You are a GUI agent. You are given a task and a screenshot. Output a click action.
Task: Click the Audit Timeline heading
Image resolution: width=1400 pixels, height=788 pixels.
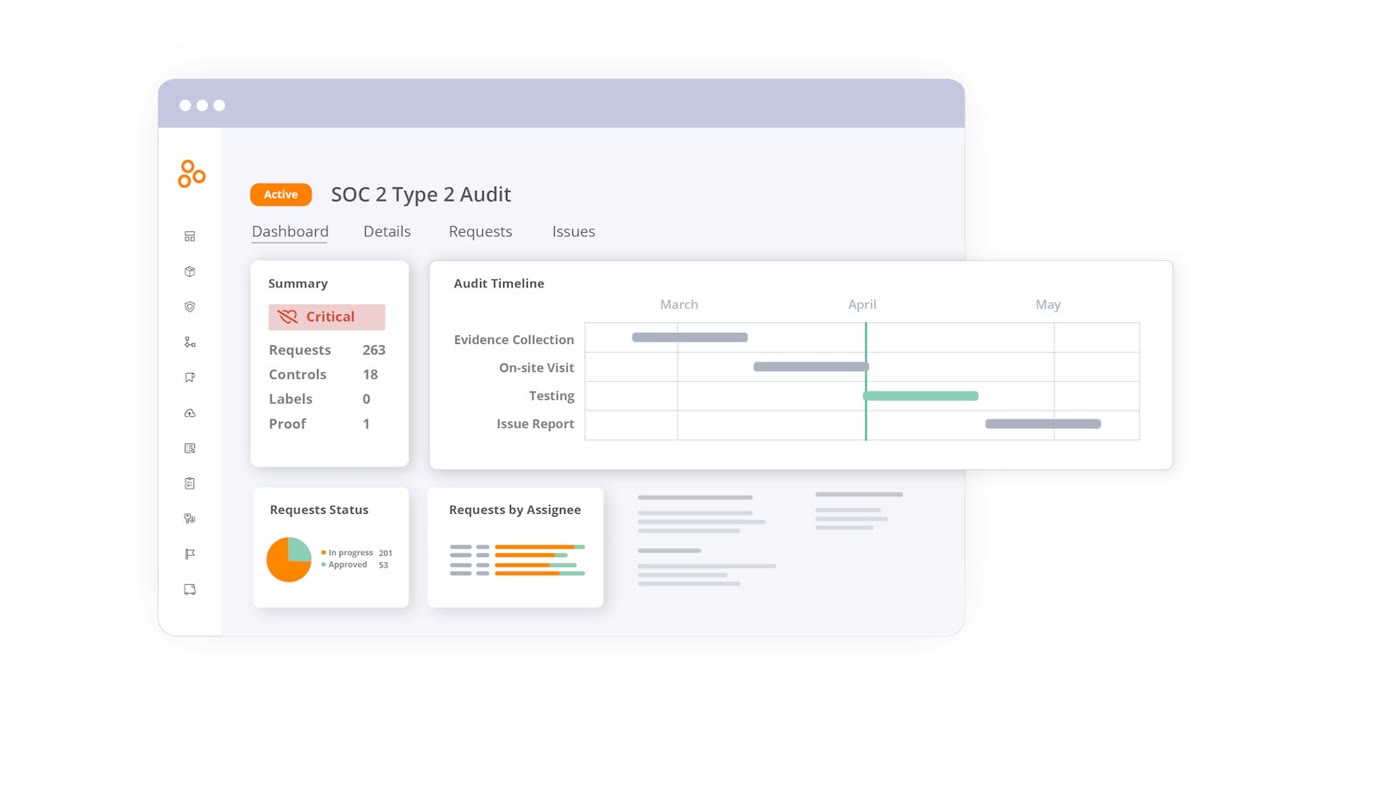(499, 284)
